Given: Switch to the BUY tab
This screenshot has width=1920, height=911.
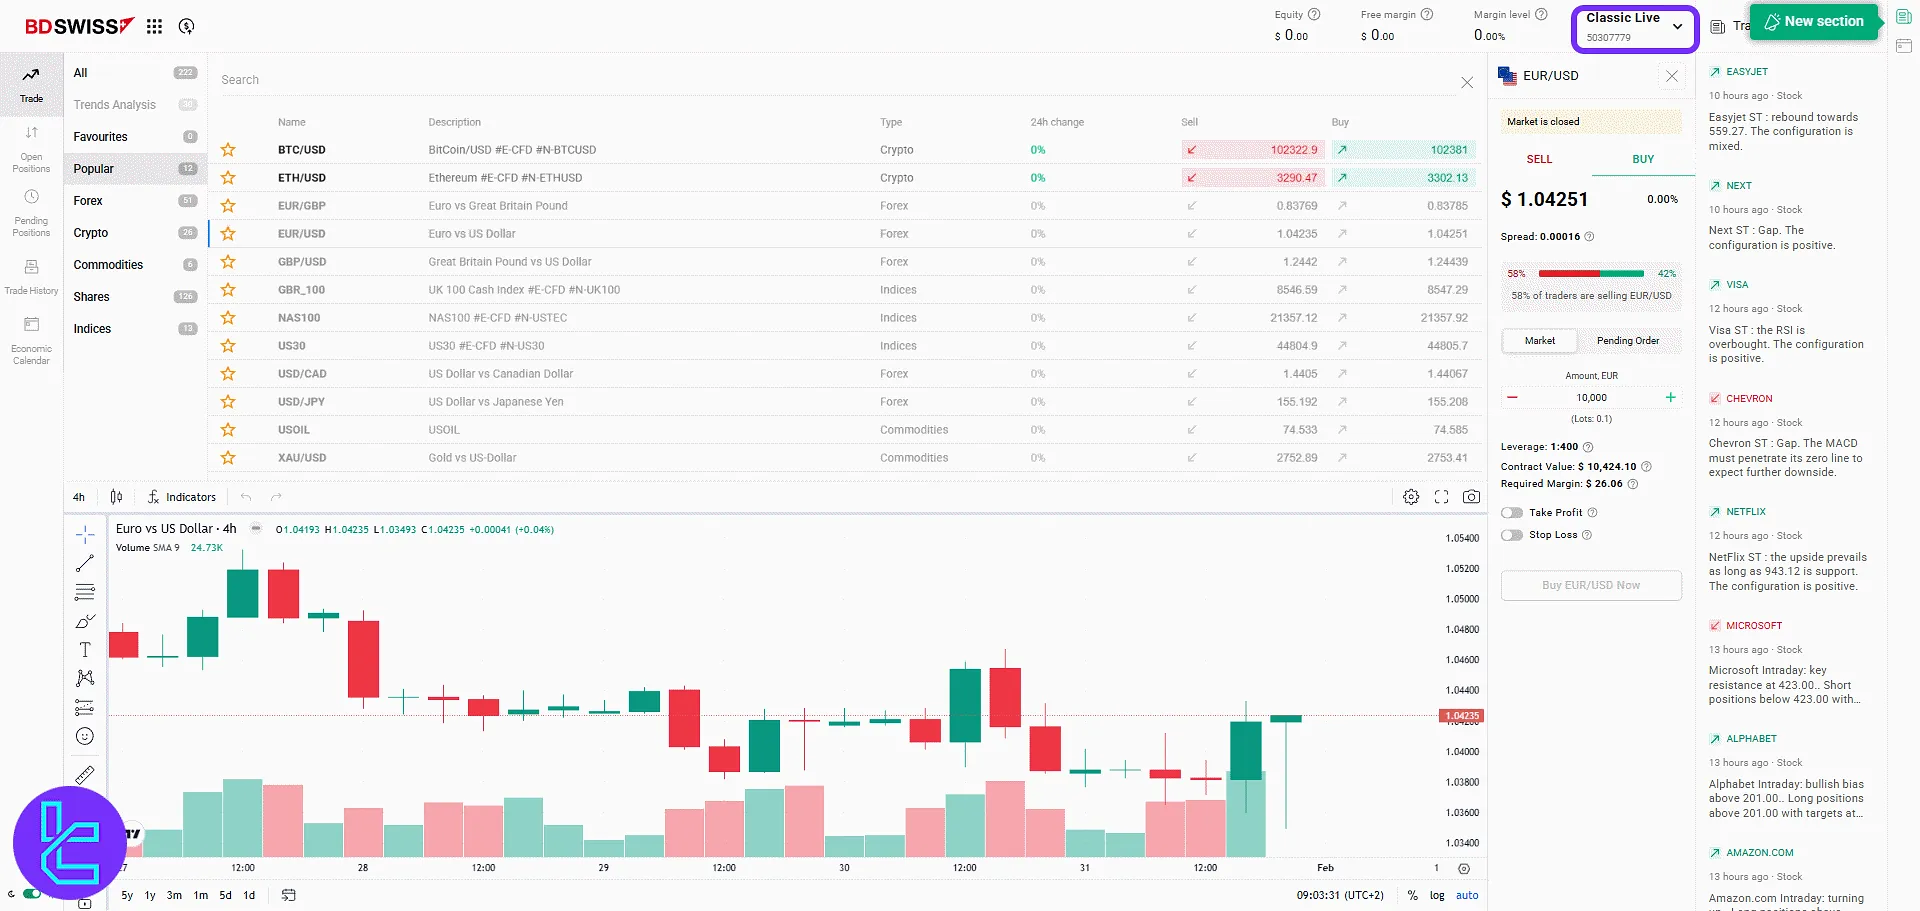Looking at the screenshot, I should (x=1643, y=159).
